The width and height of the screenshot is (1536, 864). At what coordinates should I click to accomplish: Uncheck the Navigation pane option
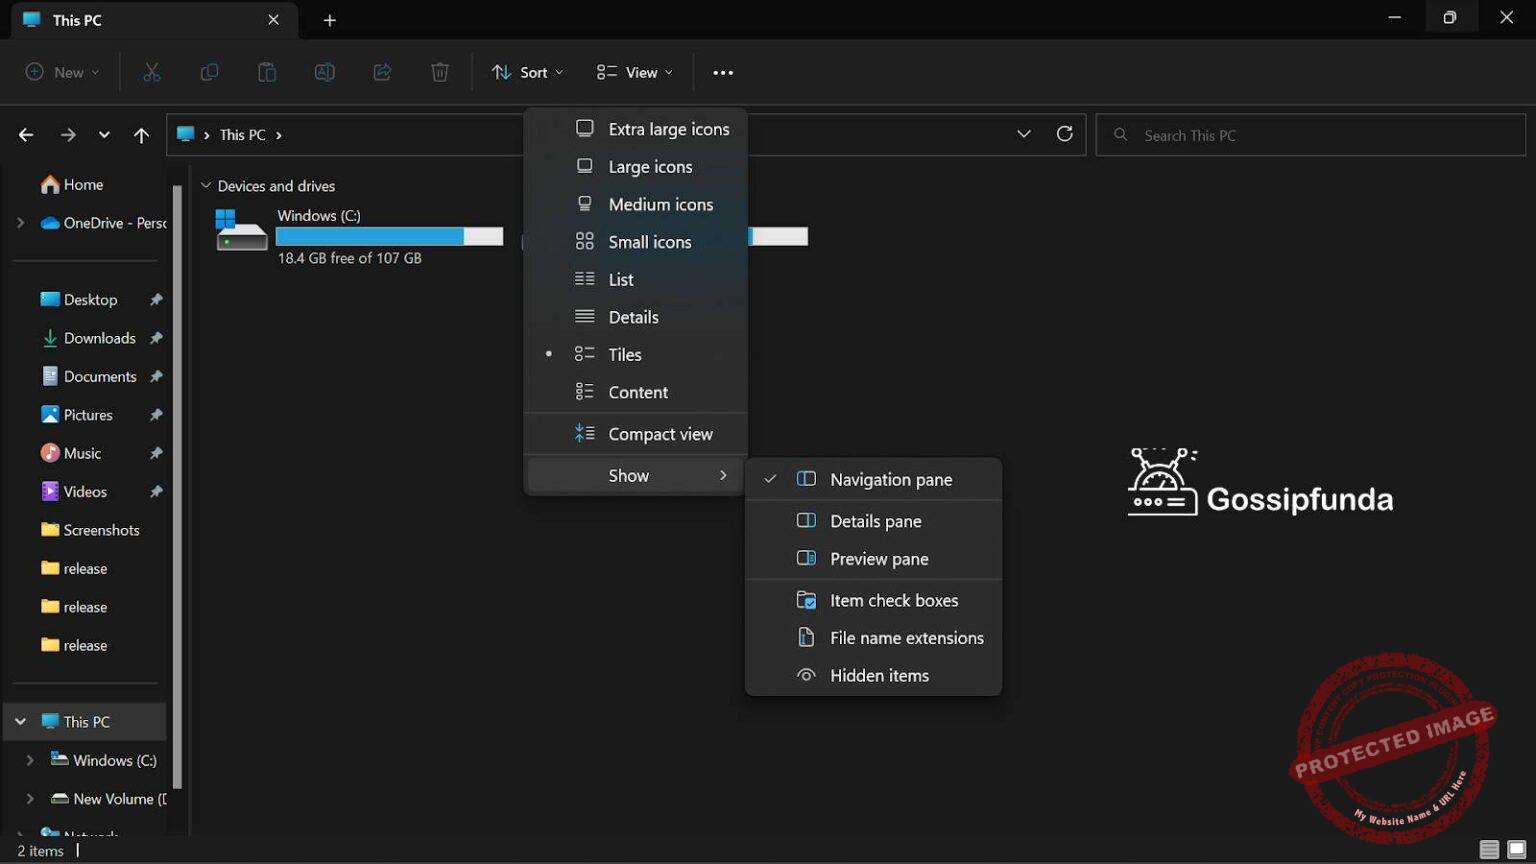(x=890, y=479)
